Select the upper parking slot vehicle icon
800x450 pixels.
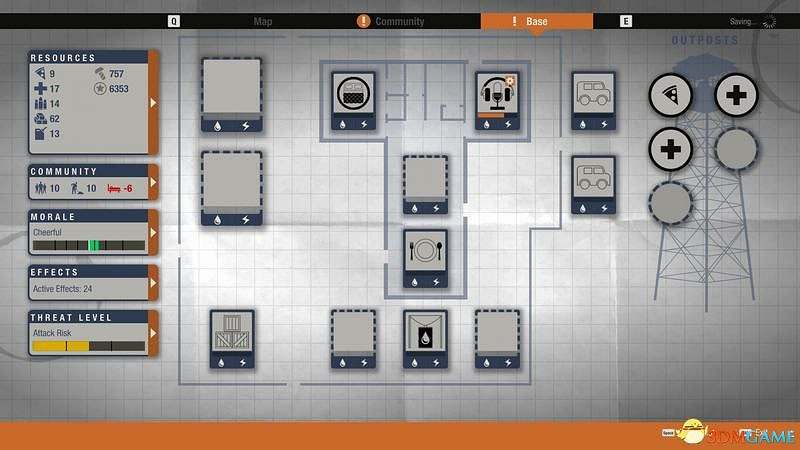click(x=594, y=96)
